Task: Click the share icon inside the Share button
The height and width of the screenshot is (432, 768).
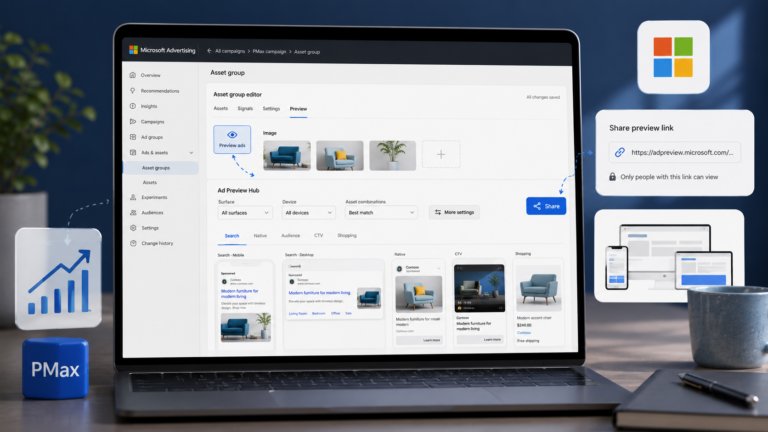Action: [x=537, y=206]
